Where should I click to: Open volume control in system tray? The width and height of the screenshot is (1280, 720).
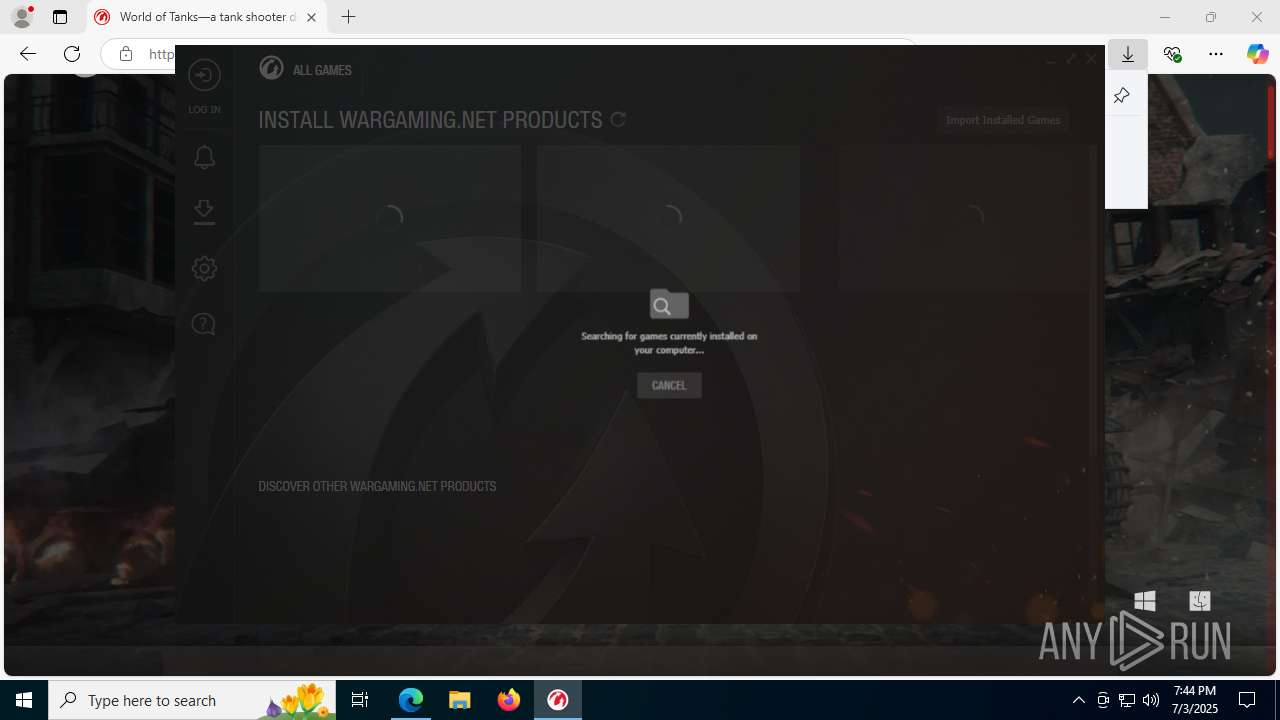(x=1151, y=700)
